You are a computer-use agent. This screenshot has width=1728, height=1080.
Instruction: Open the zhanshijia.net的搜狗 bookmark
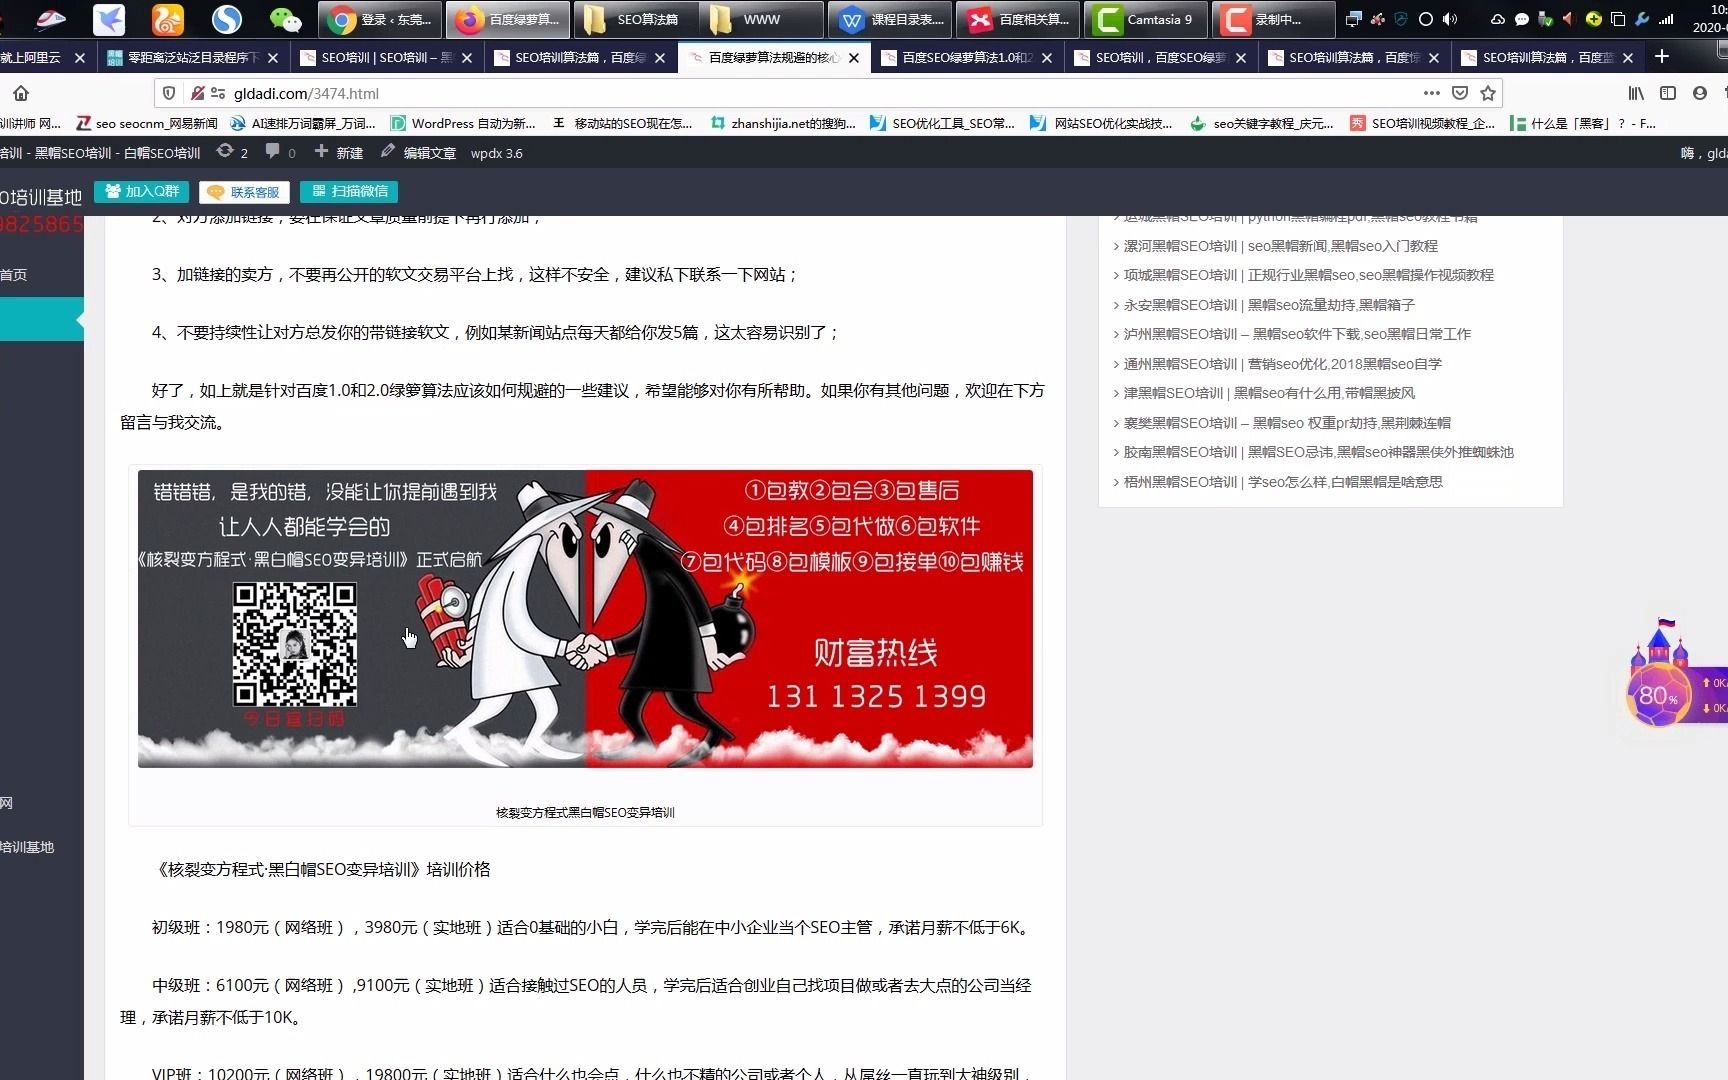pyautogui.click(x=783, y=123)
